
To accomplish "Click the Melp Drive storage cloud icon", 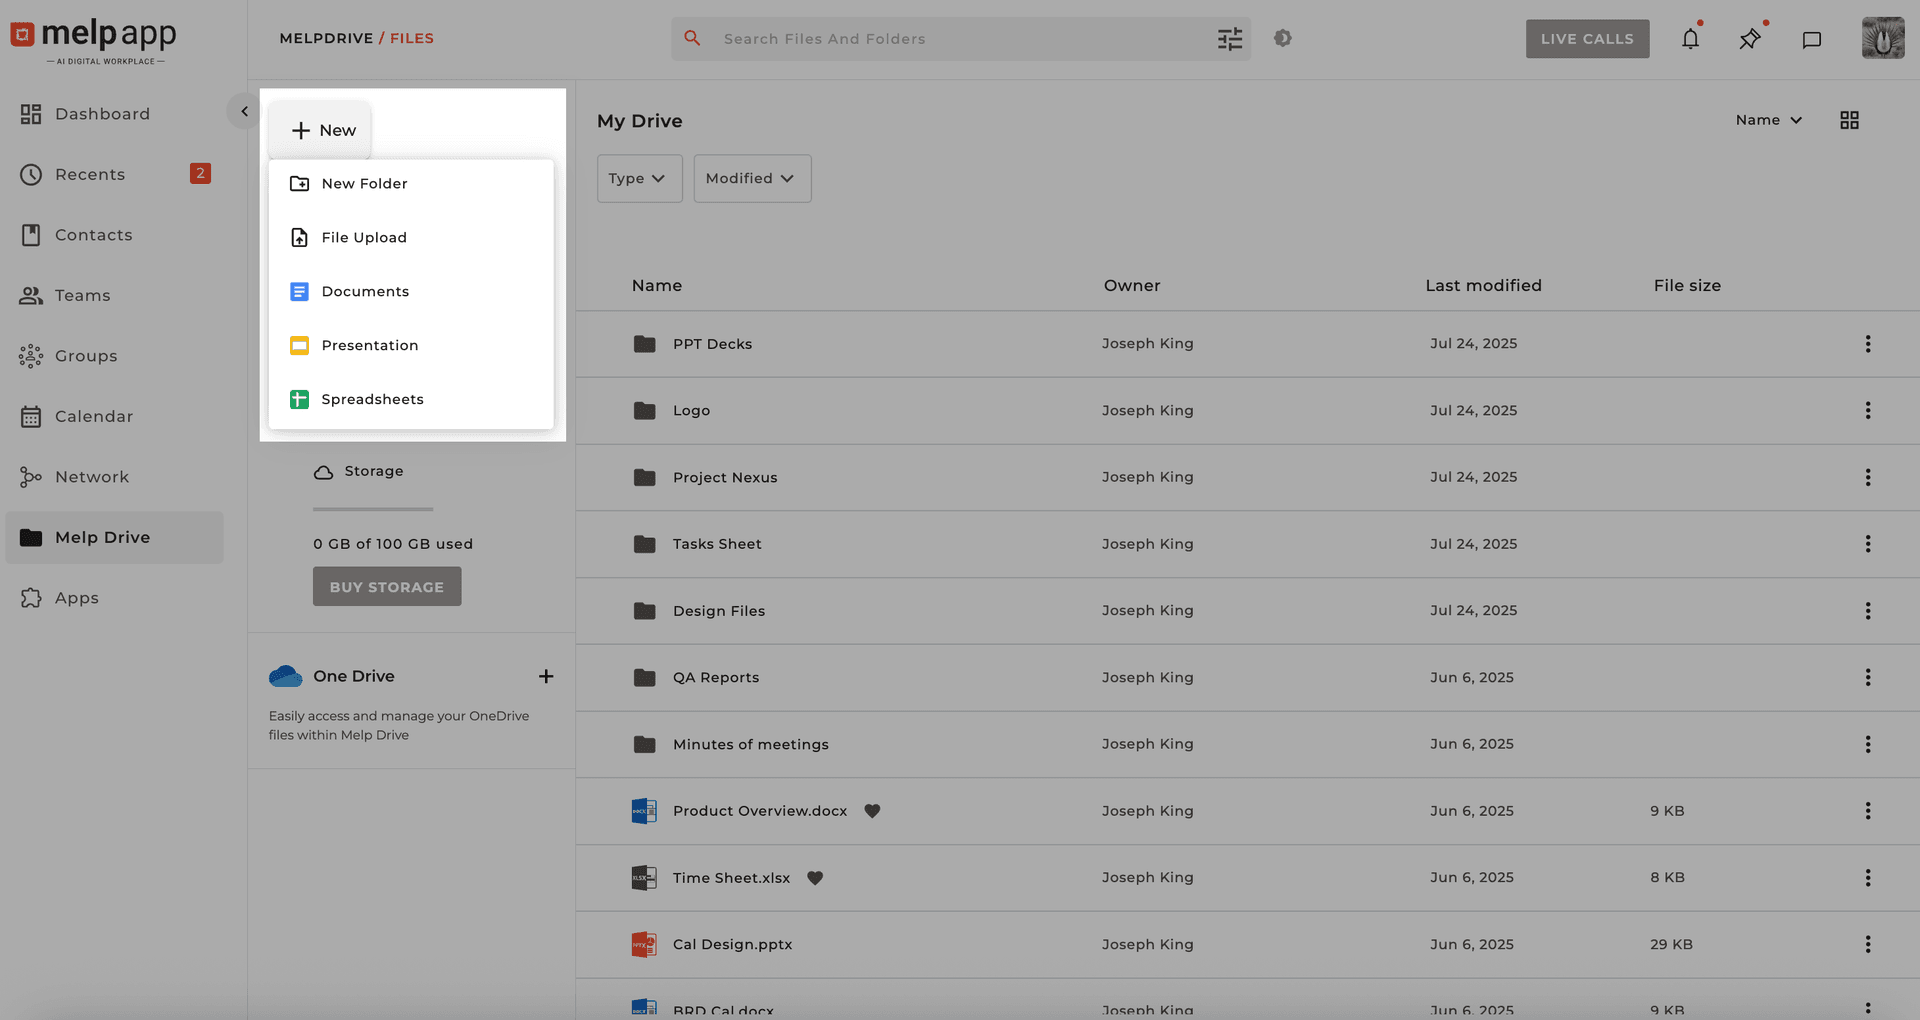I will 324,471.
